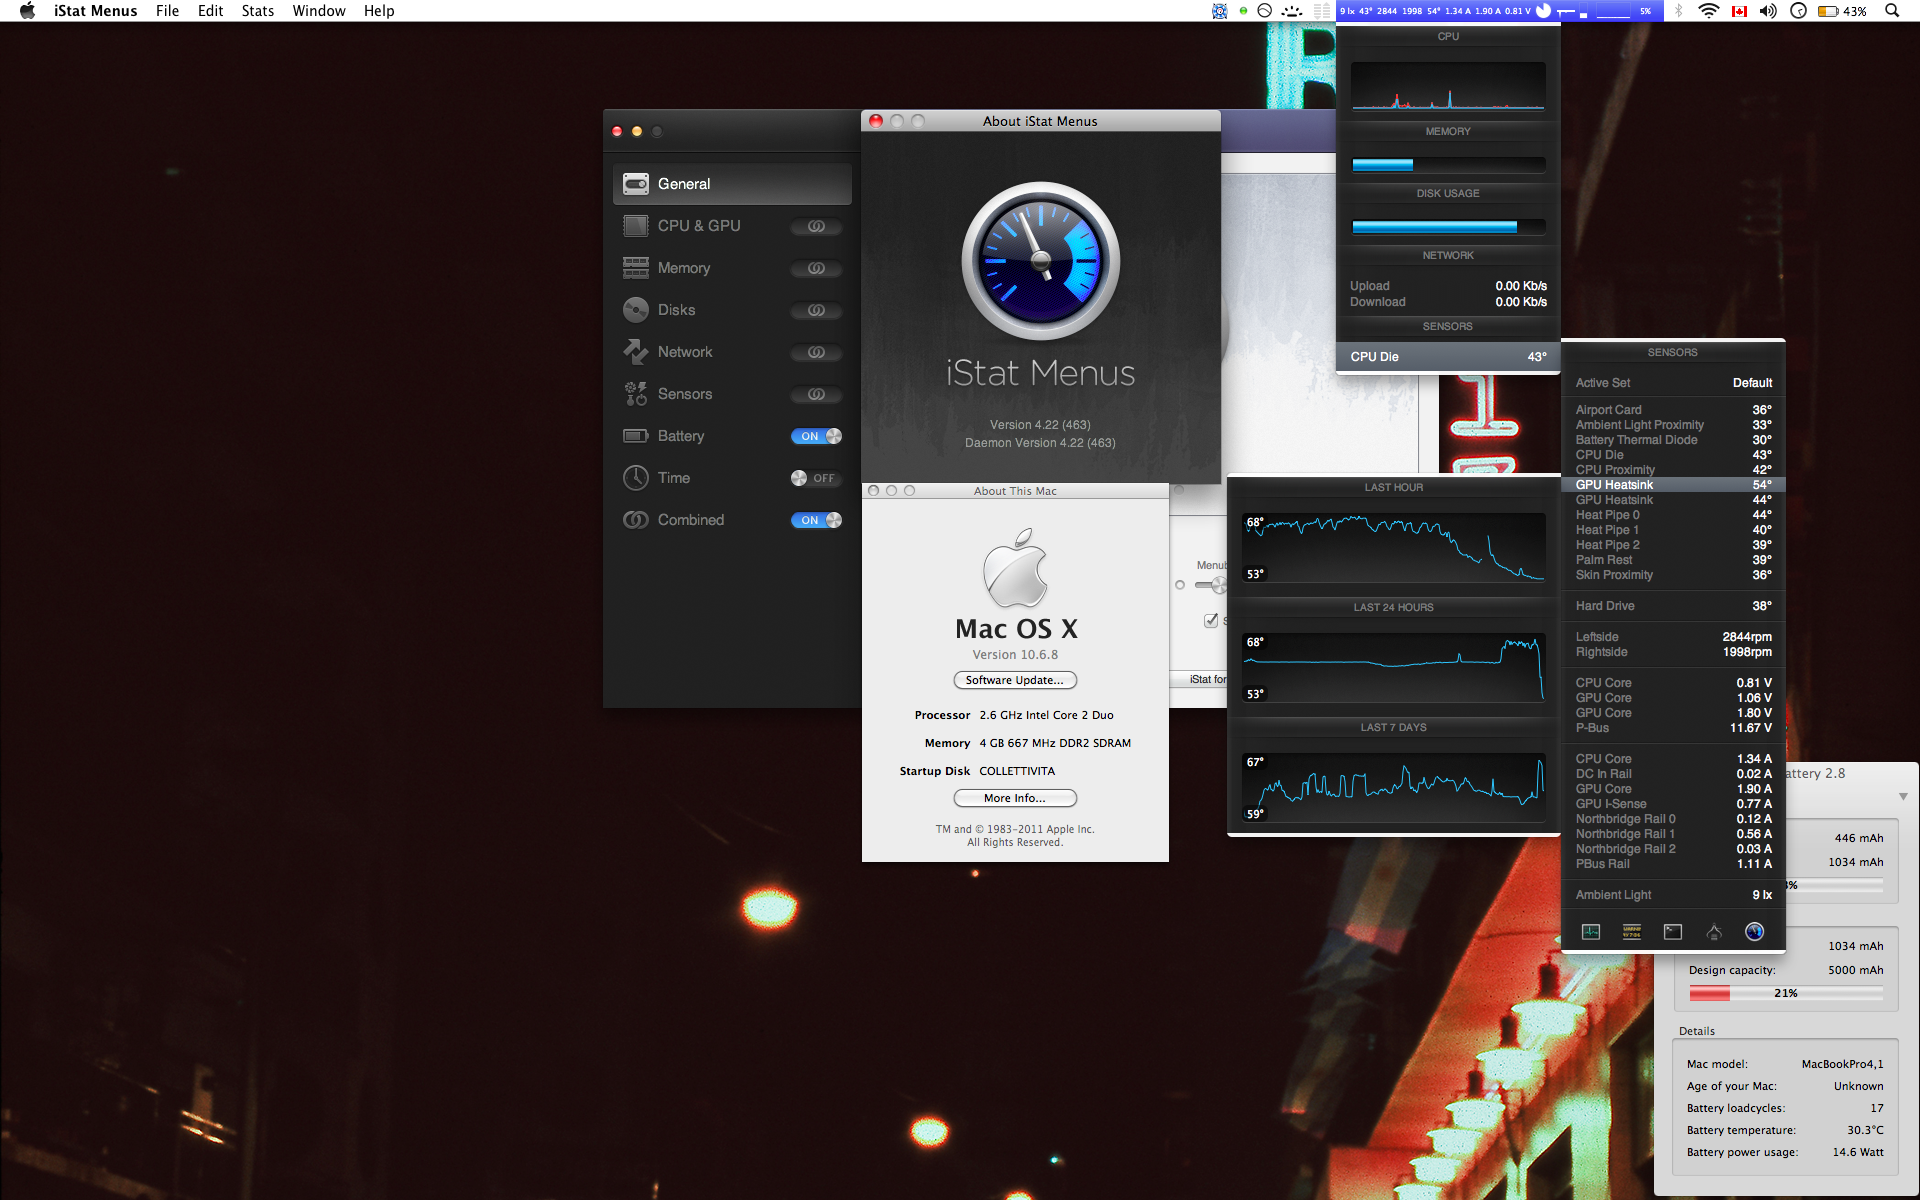
Task: Click the Bluetooth icon in menu bar
Action: (x=1679, y=11)
